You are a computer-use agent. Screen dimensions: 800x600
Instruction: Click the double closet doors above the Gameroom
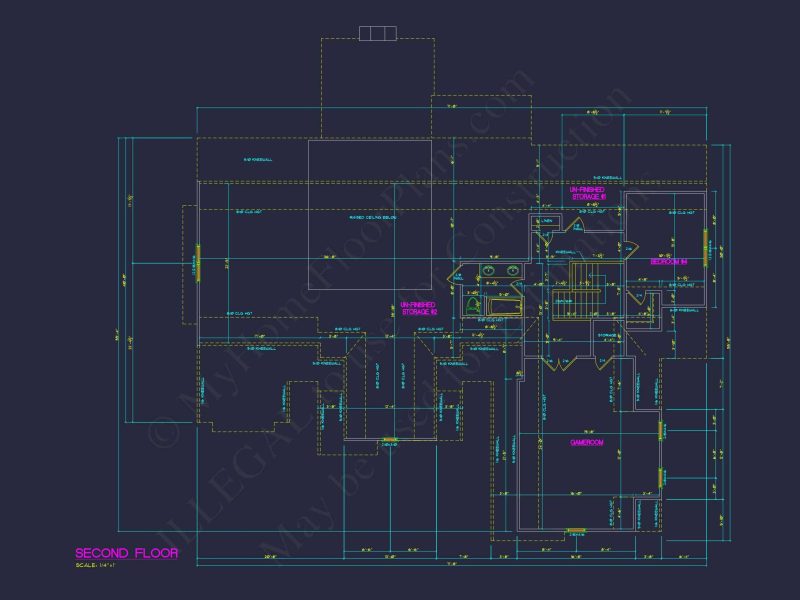[559, 363]
